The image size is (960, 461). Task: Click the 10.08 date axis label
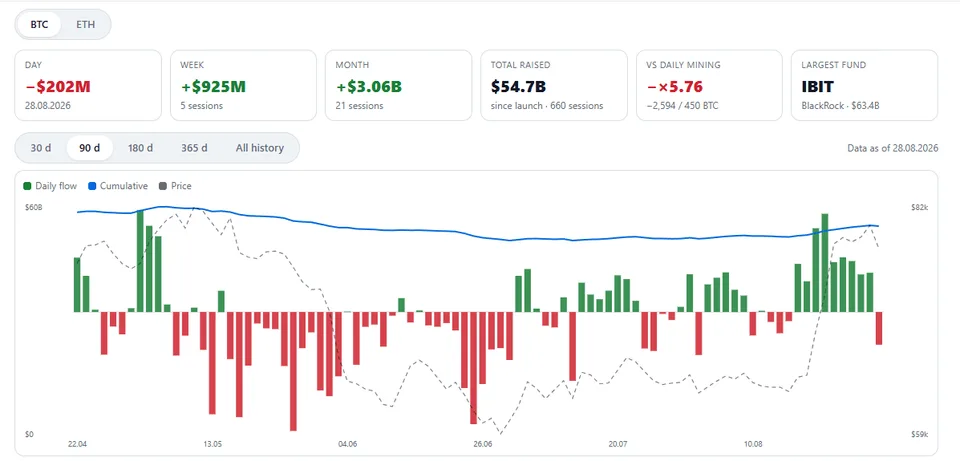pyautogui.click(x=753, y=444)
